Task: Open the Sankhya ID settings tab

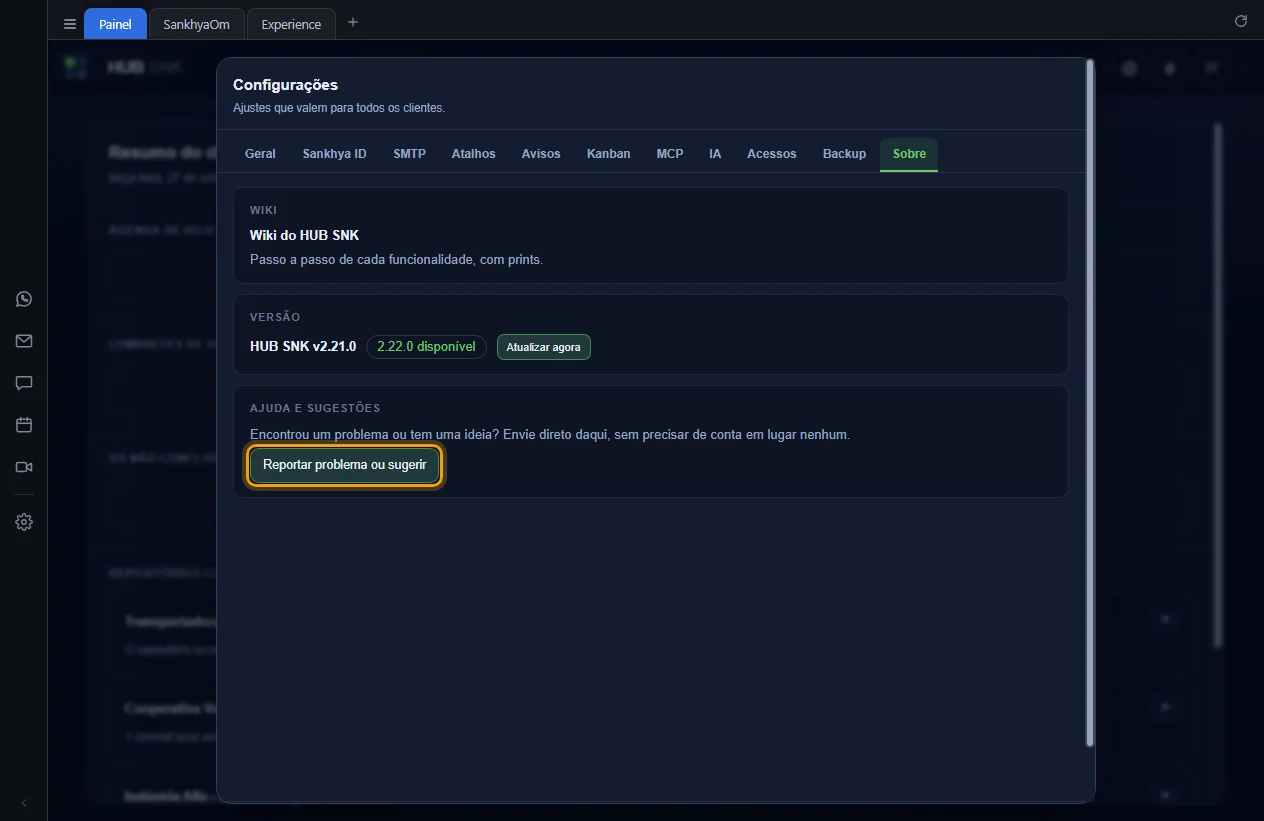Action: tap(334, 154)
